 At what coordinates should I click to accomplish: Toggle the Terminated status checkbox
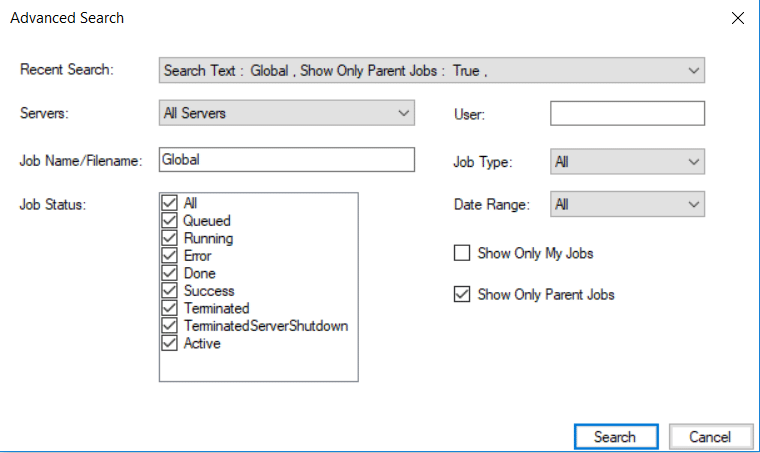[x=169, y=308]
